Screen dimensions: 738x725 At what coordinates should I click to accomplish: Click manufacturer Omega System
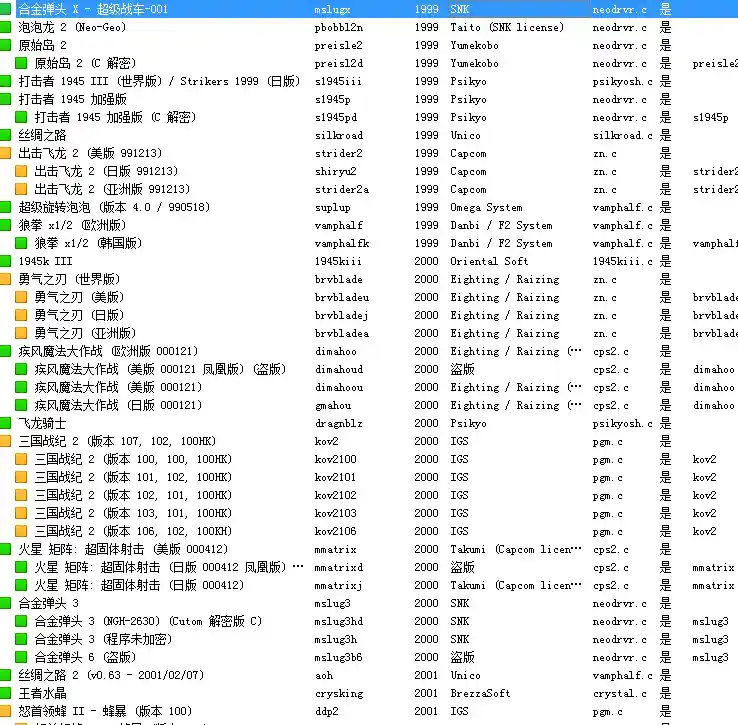click(486, 208)
